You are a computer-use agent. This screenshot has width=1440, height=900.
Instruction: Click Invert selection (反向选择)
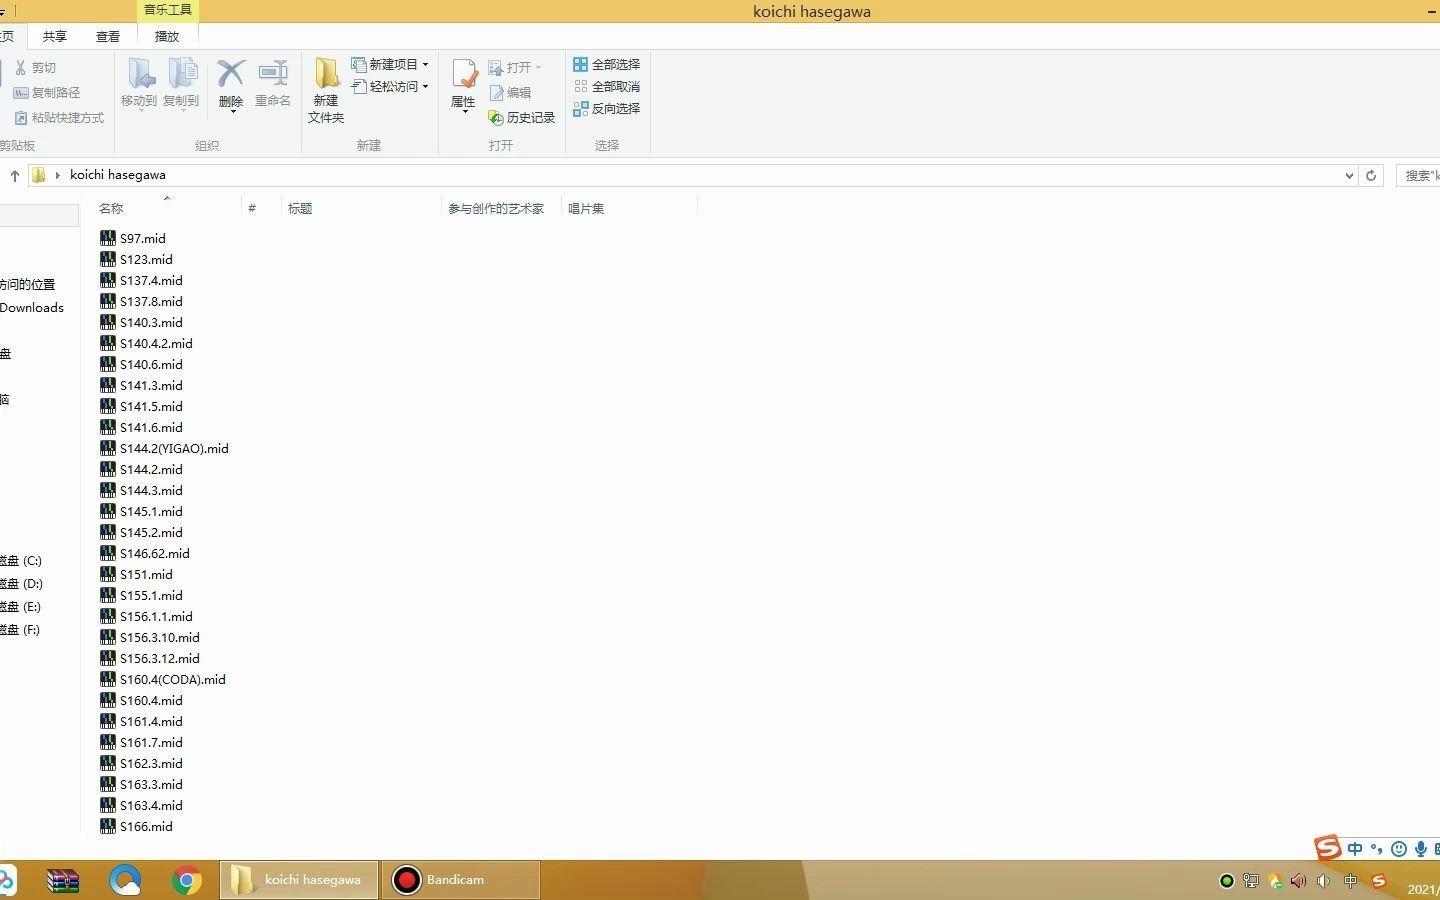(x=606, y=108)
